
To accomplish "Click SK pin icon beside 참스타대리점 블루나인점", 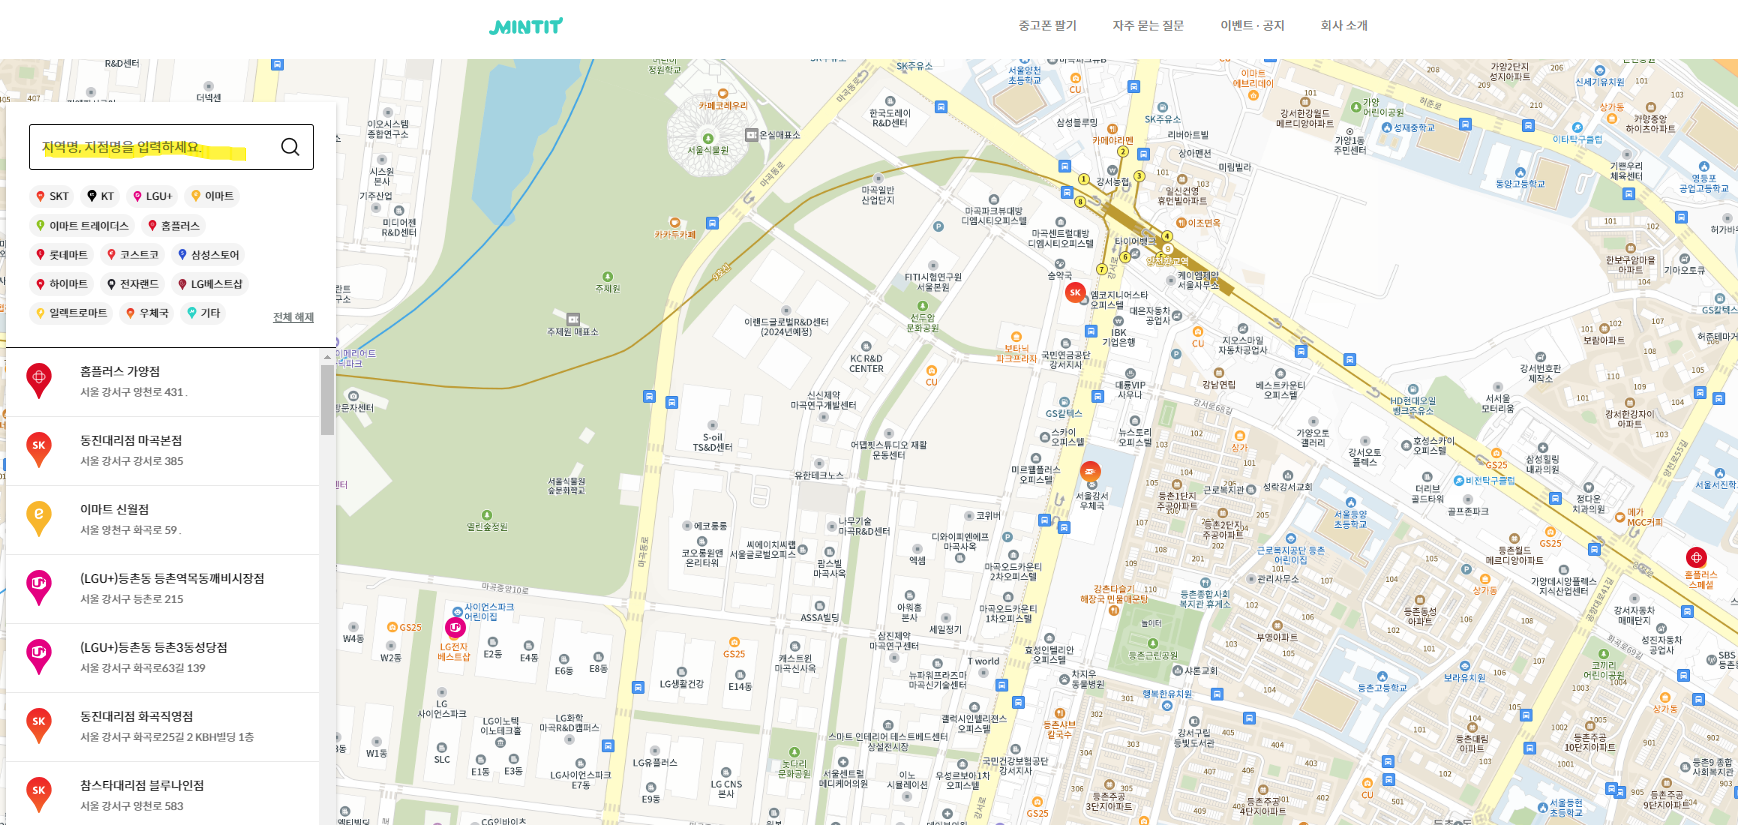I will 39,795.
